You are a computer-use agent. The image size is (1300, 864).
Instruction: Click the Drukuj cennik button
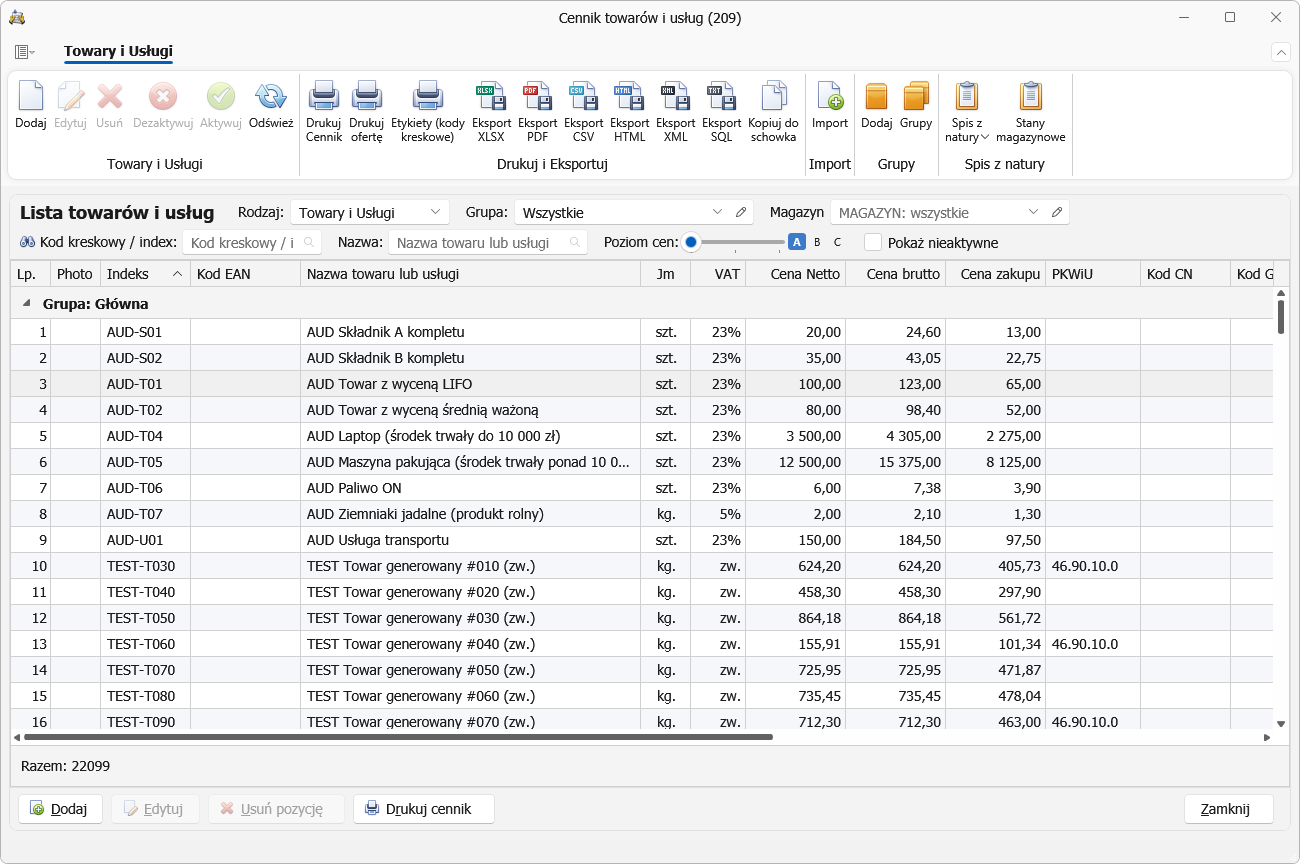coord(424,809)
